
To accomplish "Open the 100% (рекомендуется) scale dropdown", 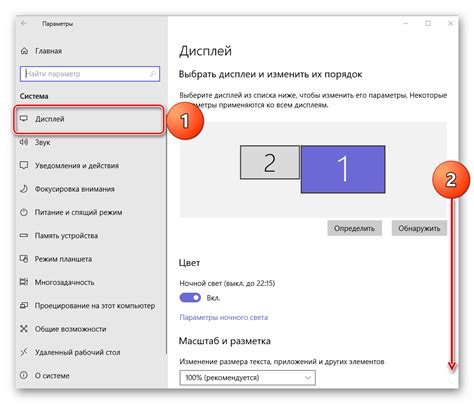I will pyautogui.click(x=247, y=378).
